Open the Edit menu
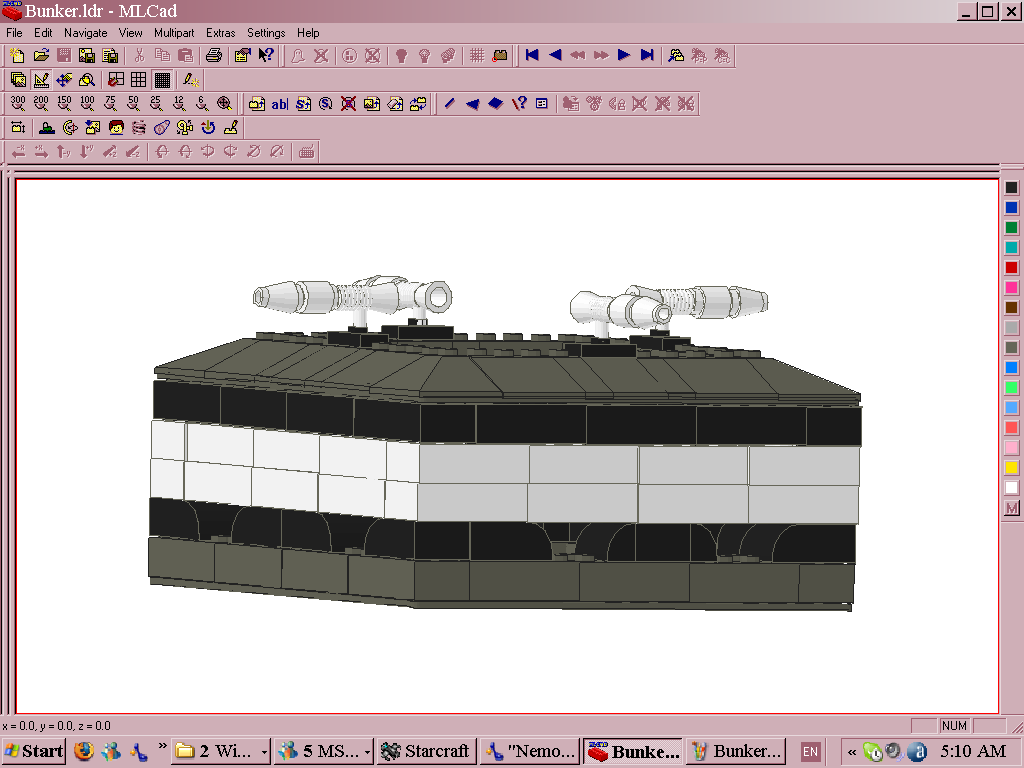The image size is (1024, 768). point(43,33)
